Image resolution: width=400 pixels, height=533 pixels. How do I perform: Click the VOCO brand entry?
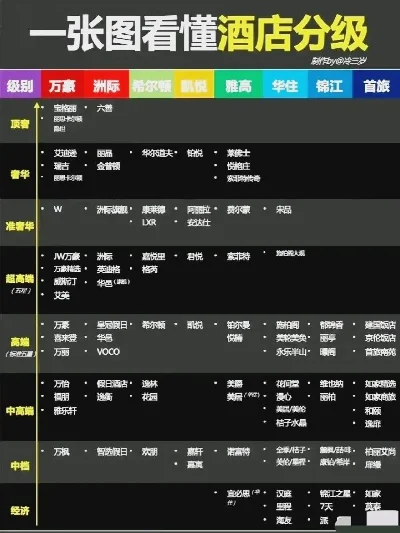[x=108, y=351]
